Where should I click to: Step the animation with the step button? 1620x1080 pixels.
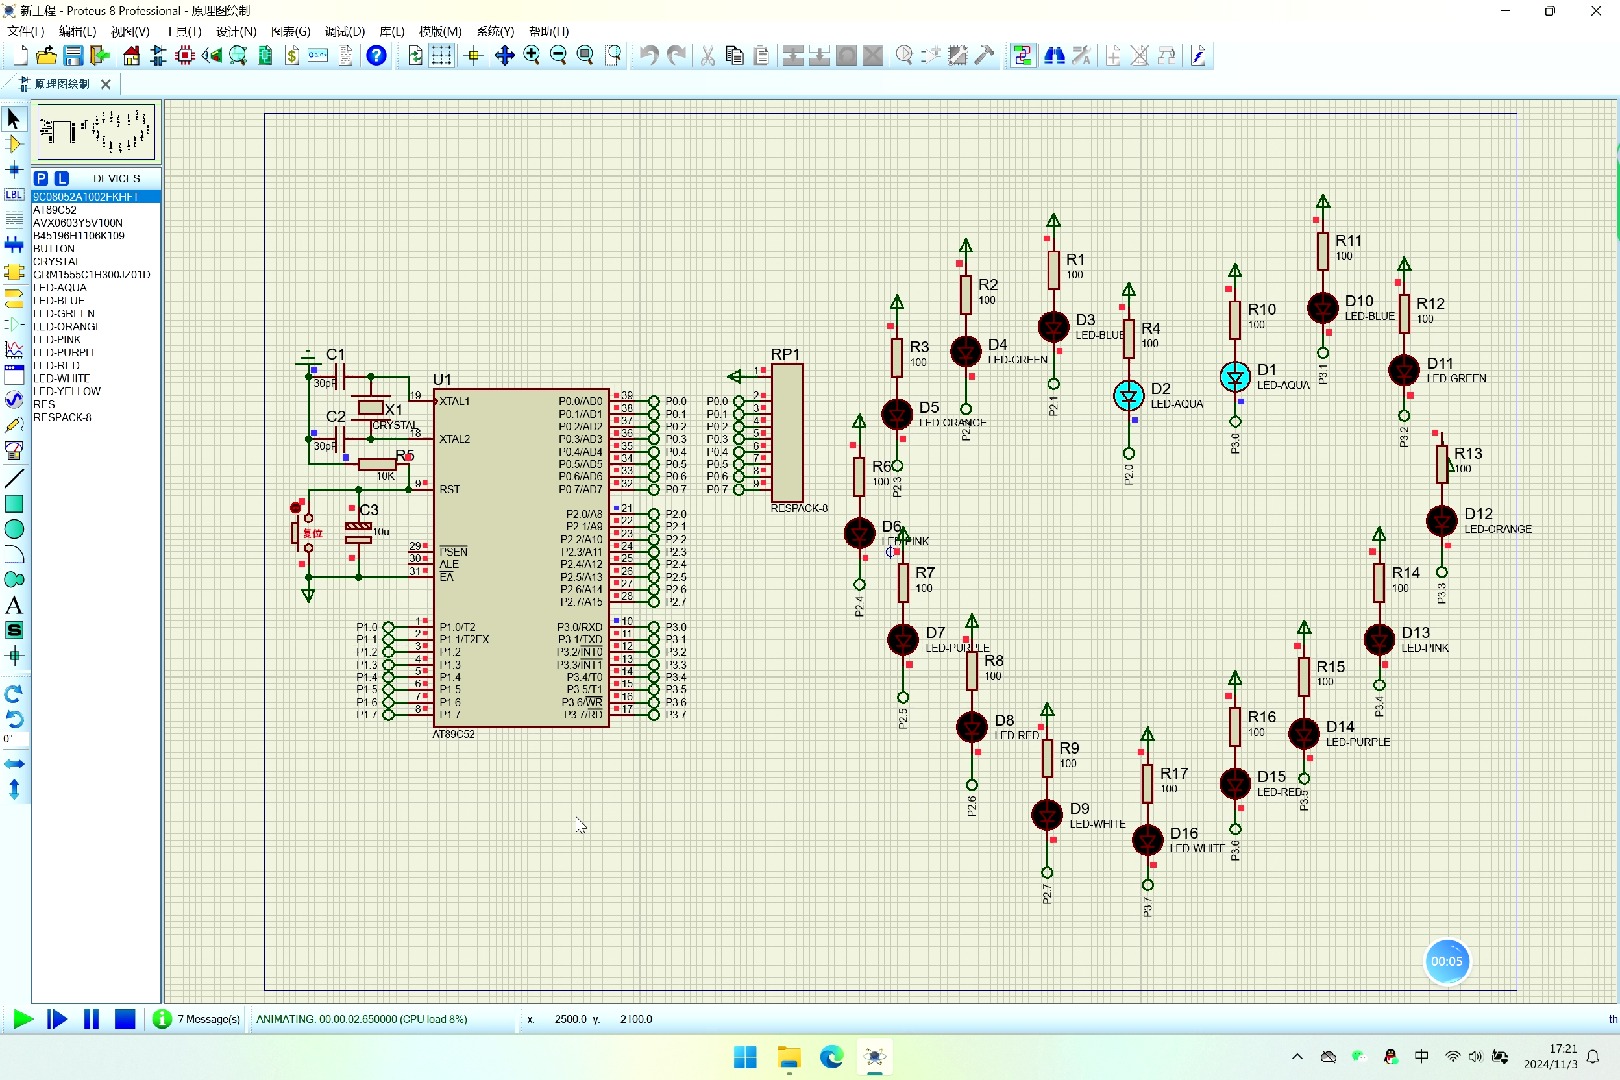pyautogui.click(x=57, y=1019)
